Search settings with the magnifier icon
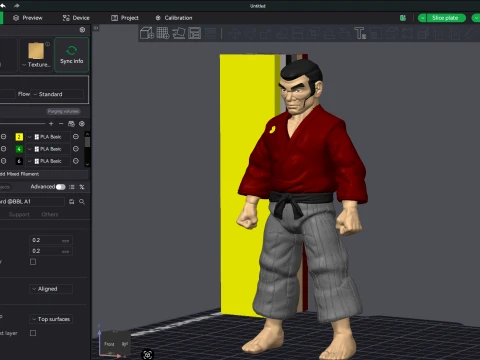The height and width of the screenshot is (360, 480). tap(82, 202)
